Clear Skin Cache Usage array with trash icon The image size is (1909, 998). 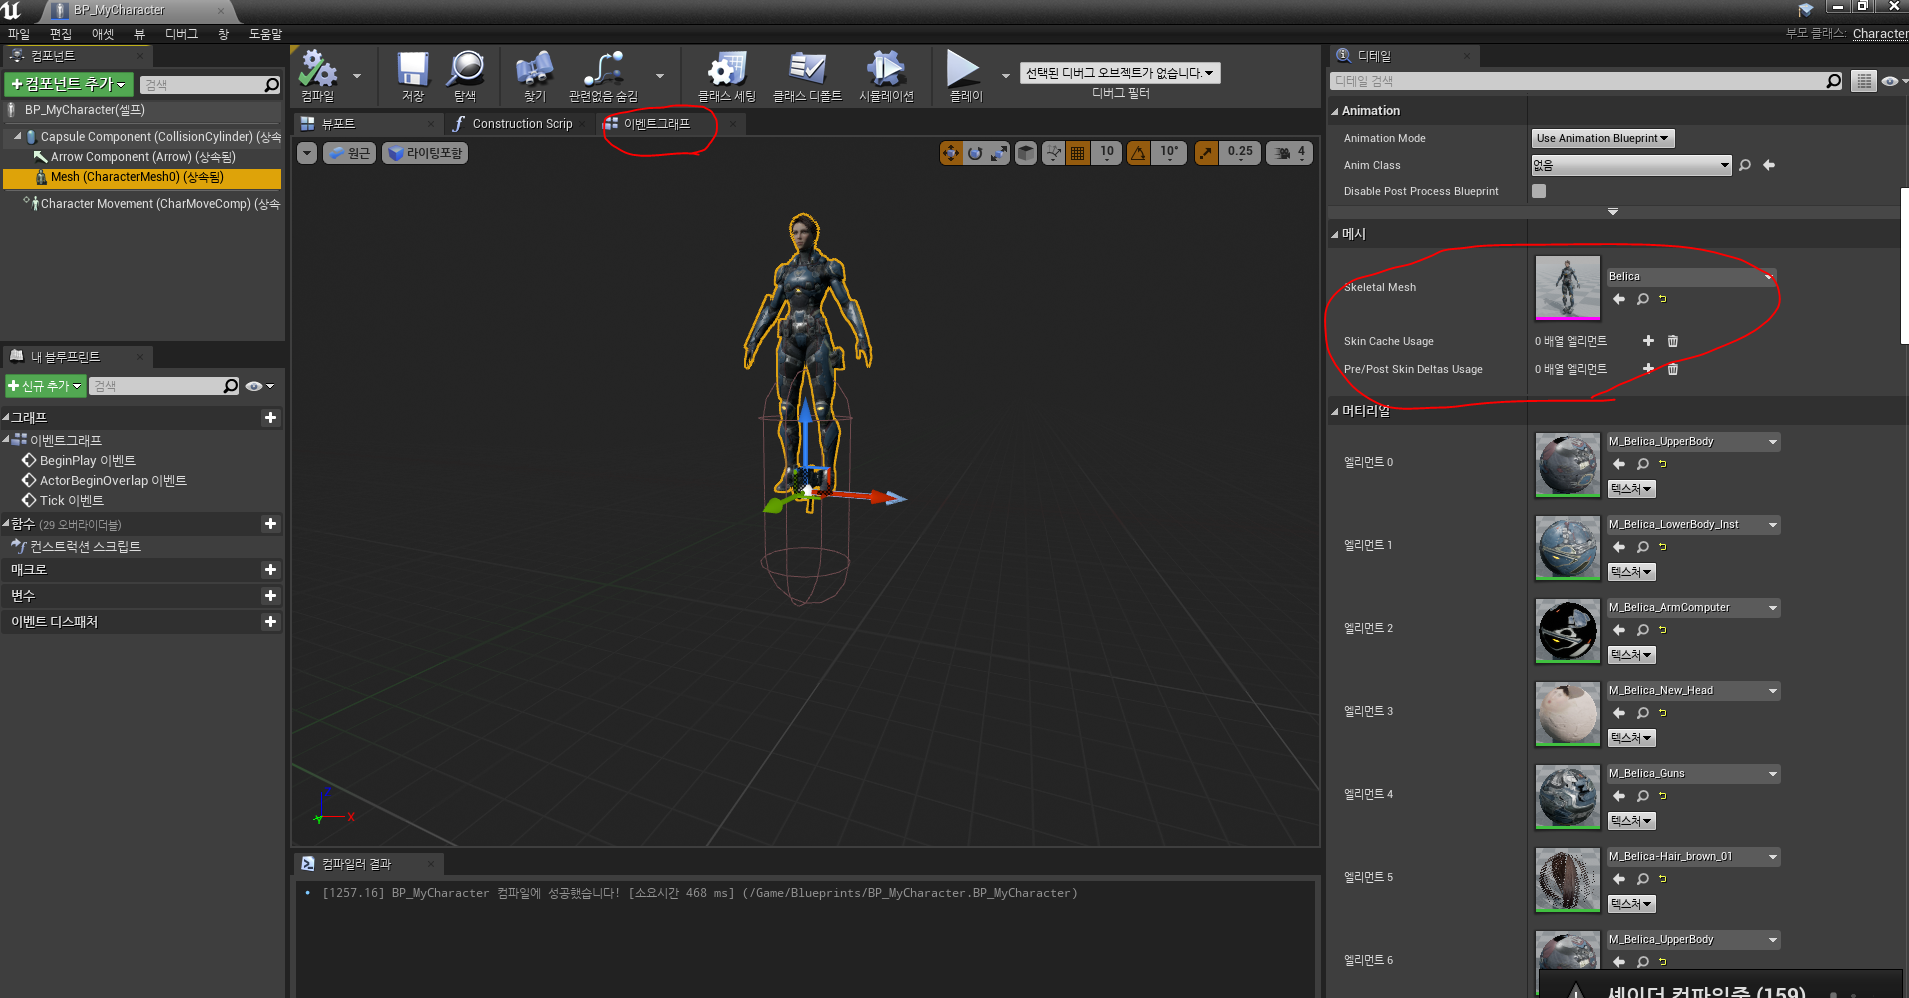point(1673,341)
